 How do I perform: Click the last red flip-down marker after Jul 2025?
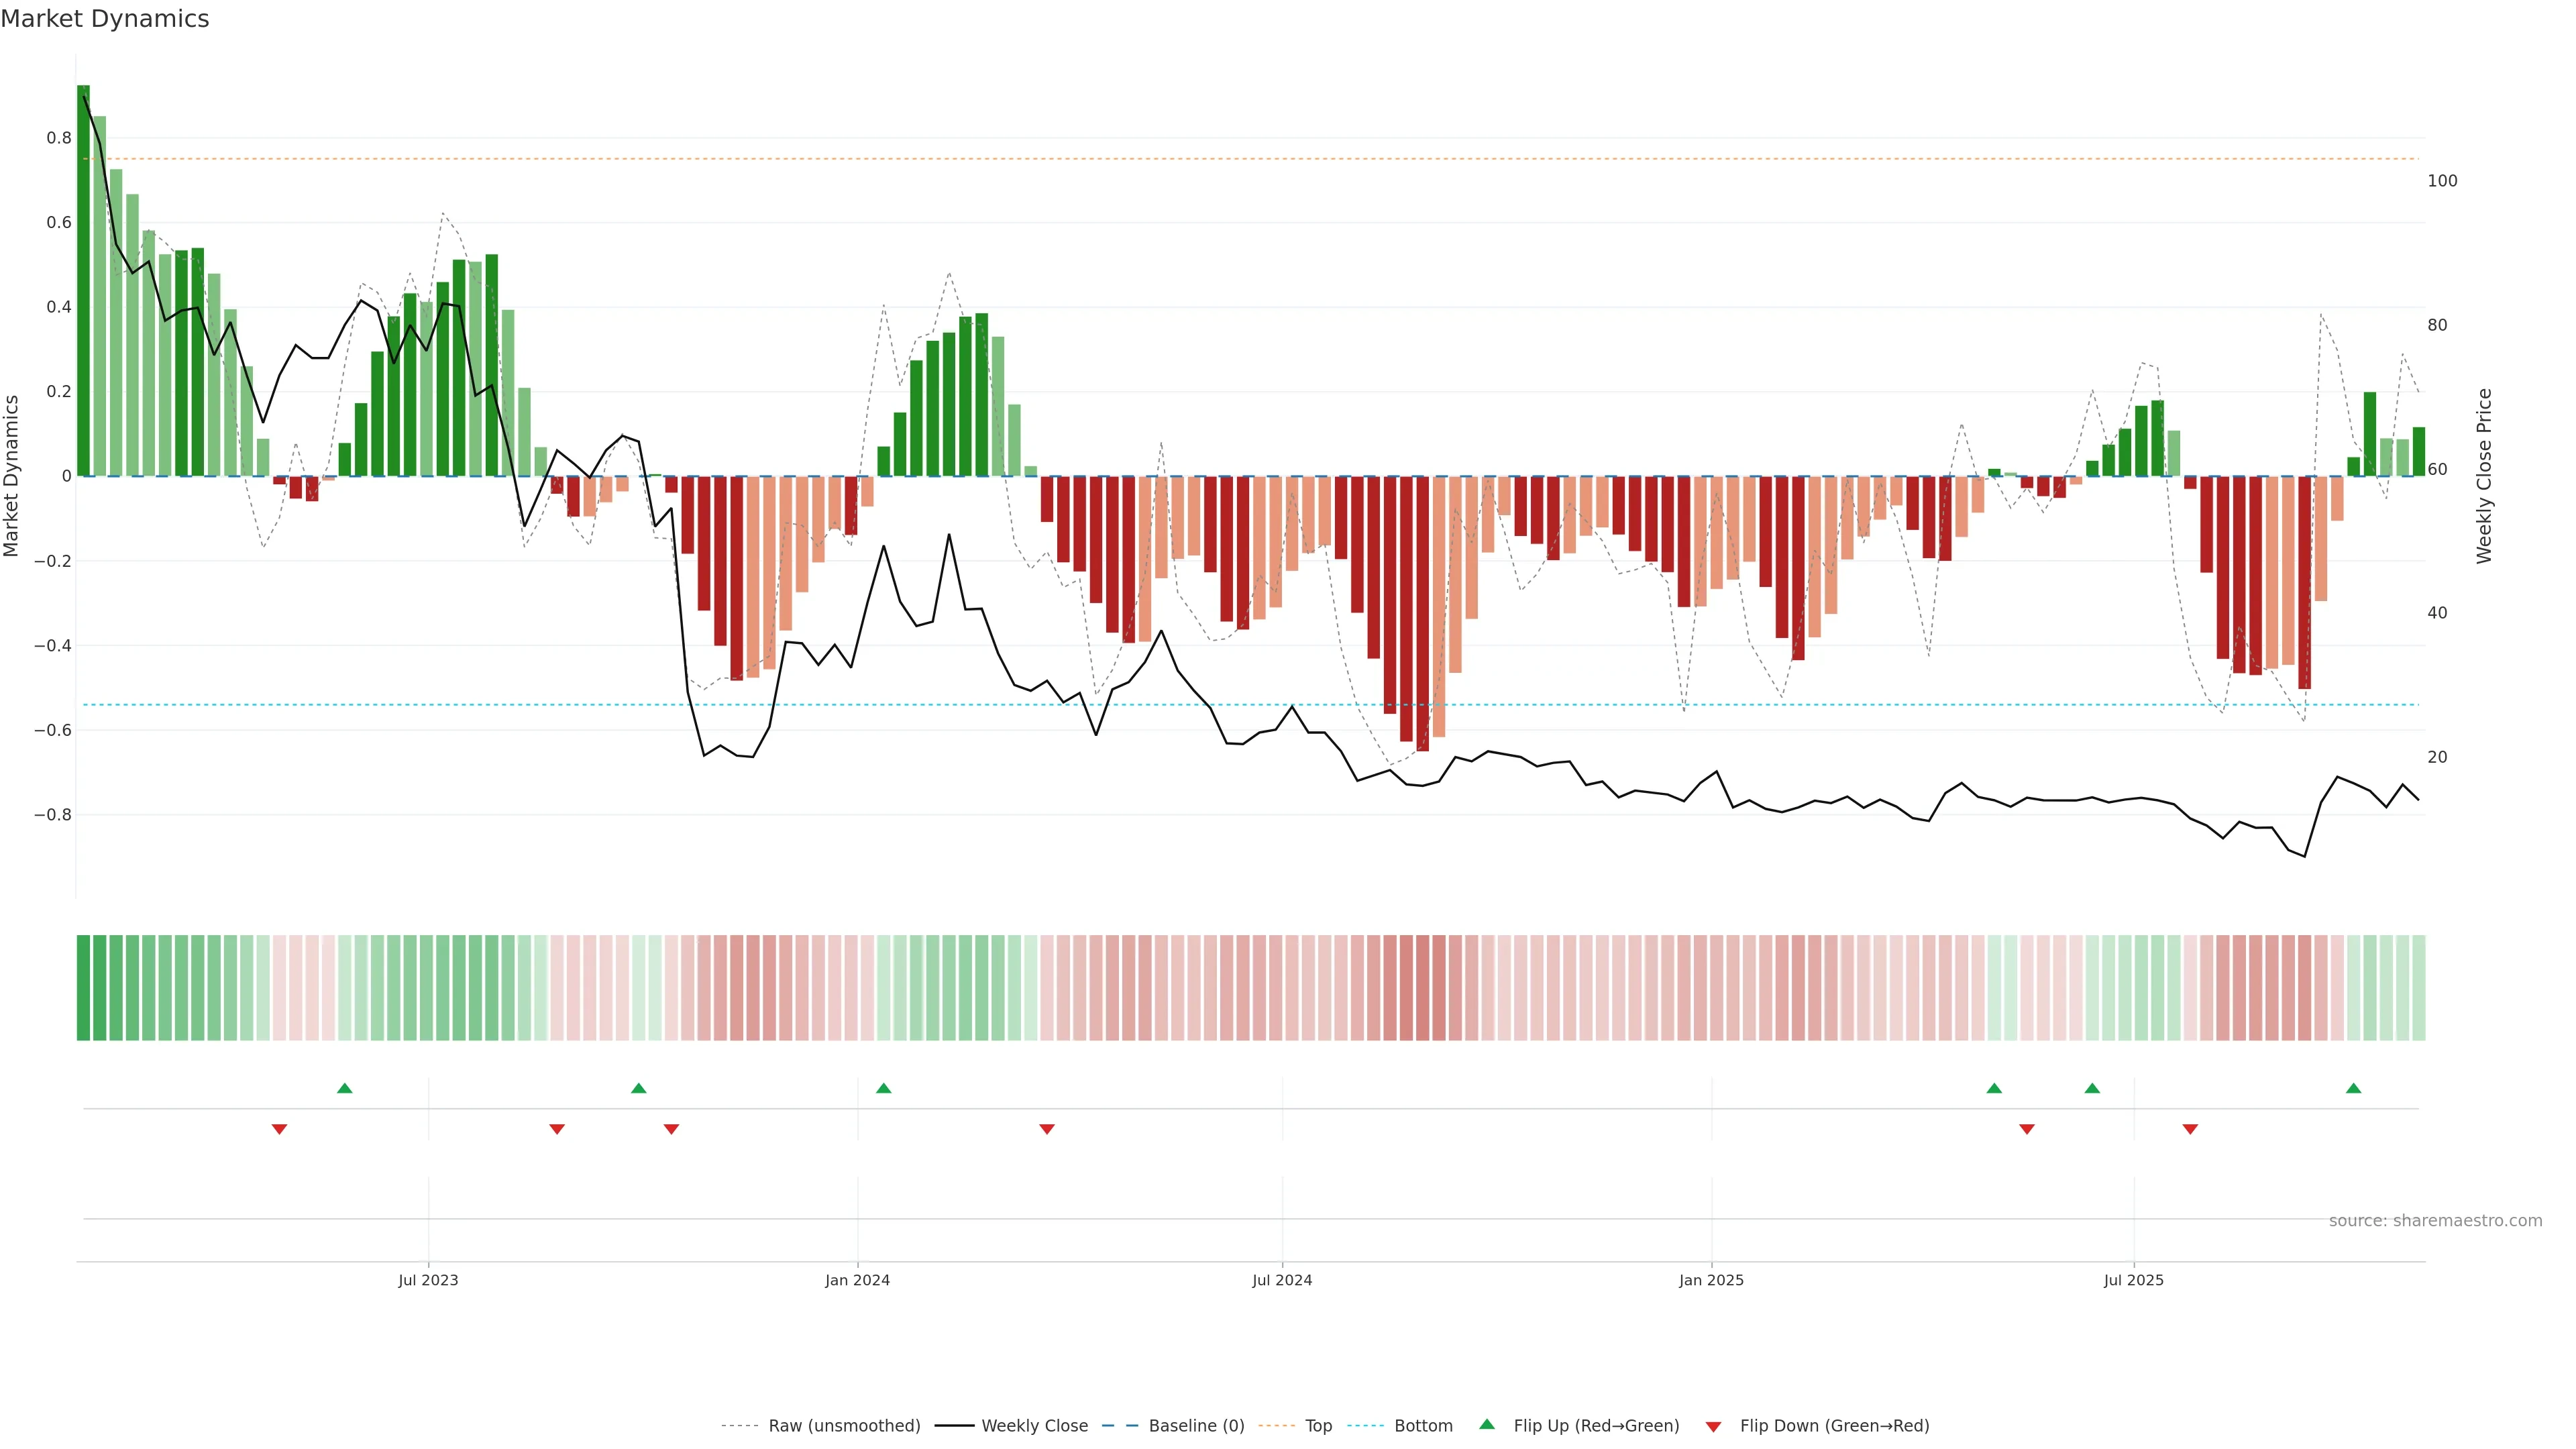[x=2190, y=1129]
